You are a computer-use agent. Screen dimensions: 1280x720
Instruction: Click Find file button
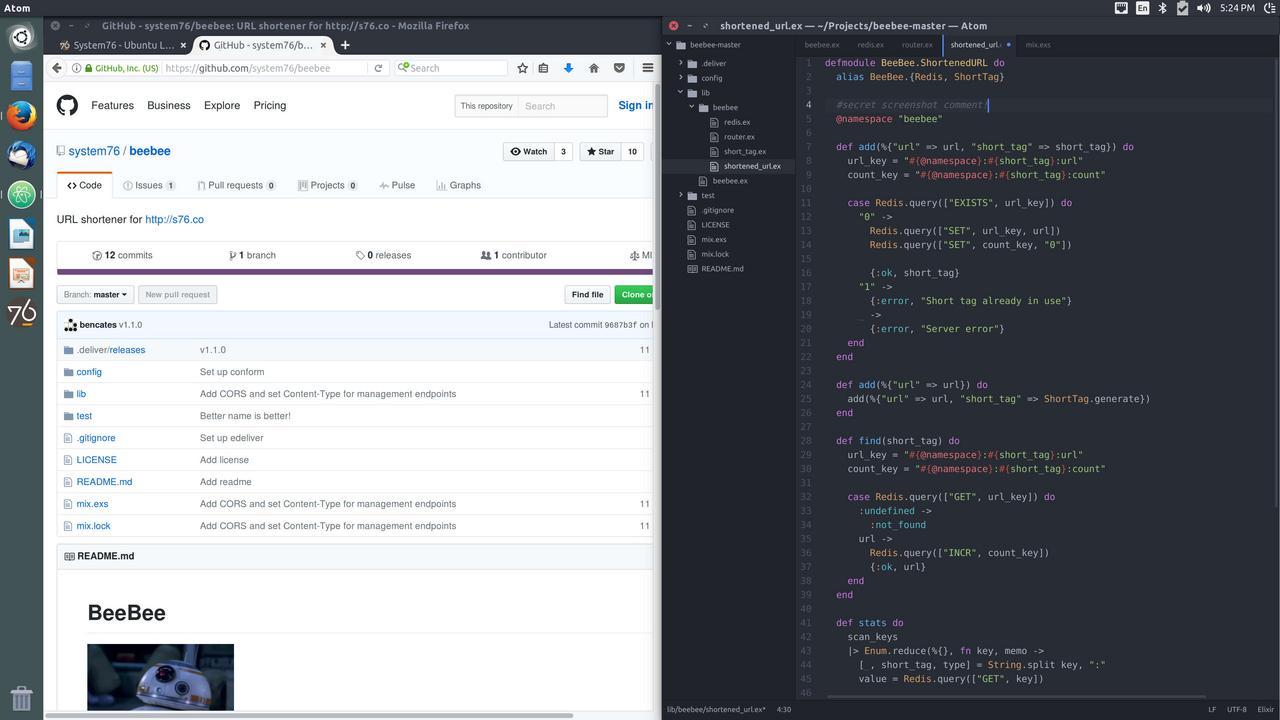click(587, 295)
